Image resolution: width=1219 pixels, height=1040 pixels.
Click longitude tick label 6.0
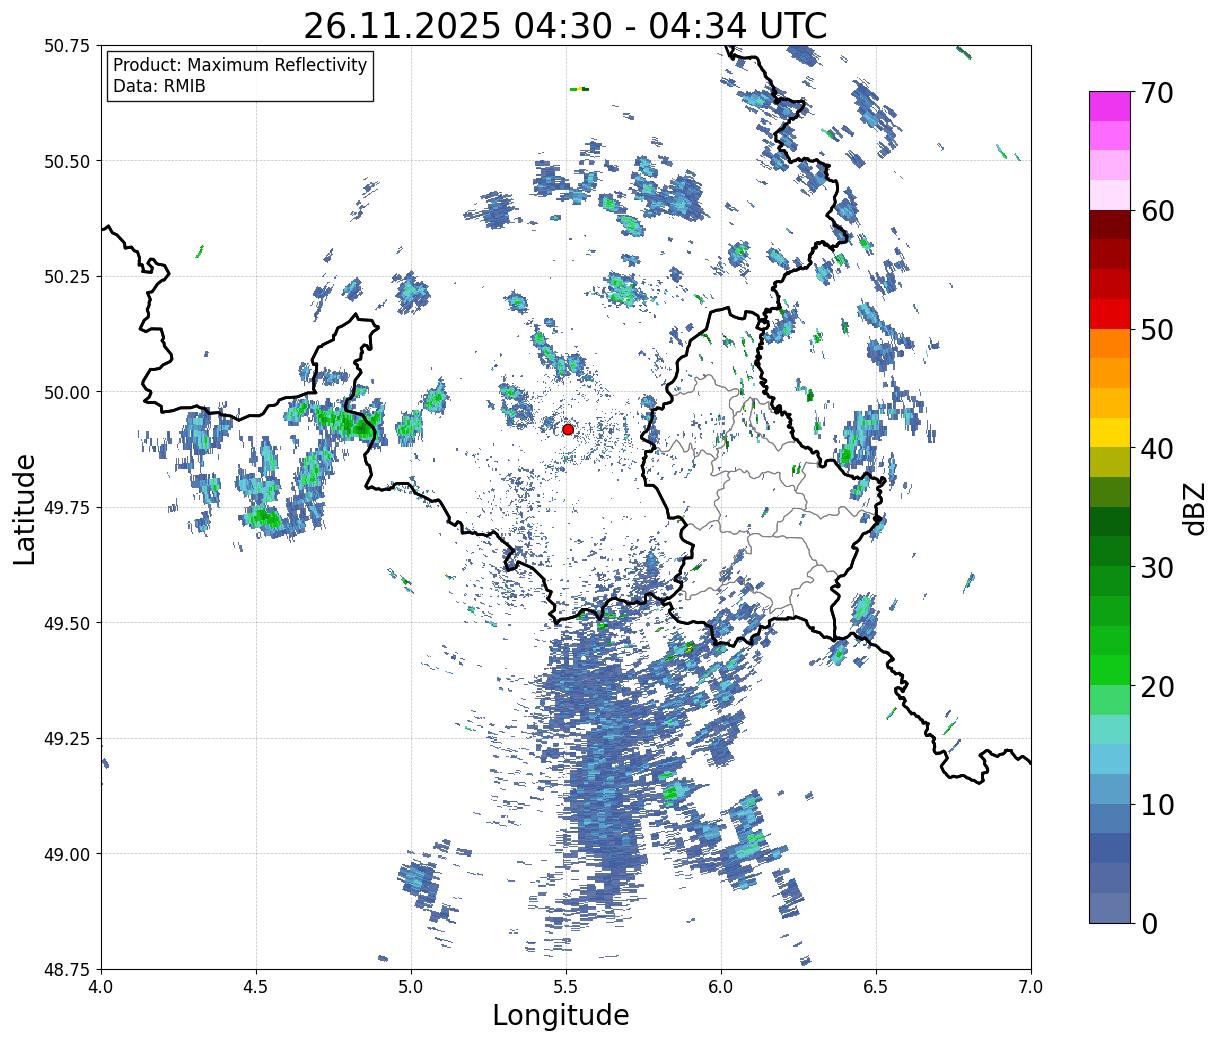click(721, 987)
